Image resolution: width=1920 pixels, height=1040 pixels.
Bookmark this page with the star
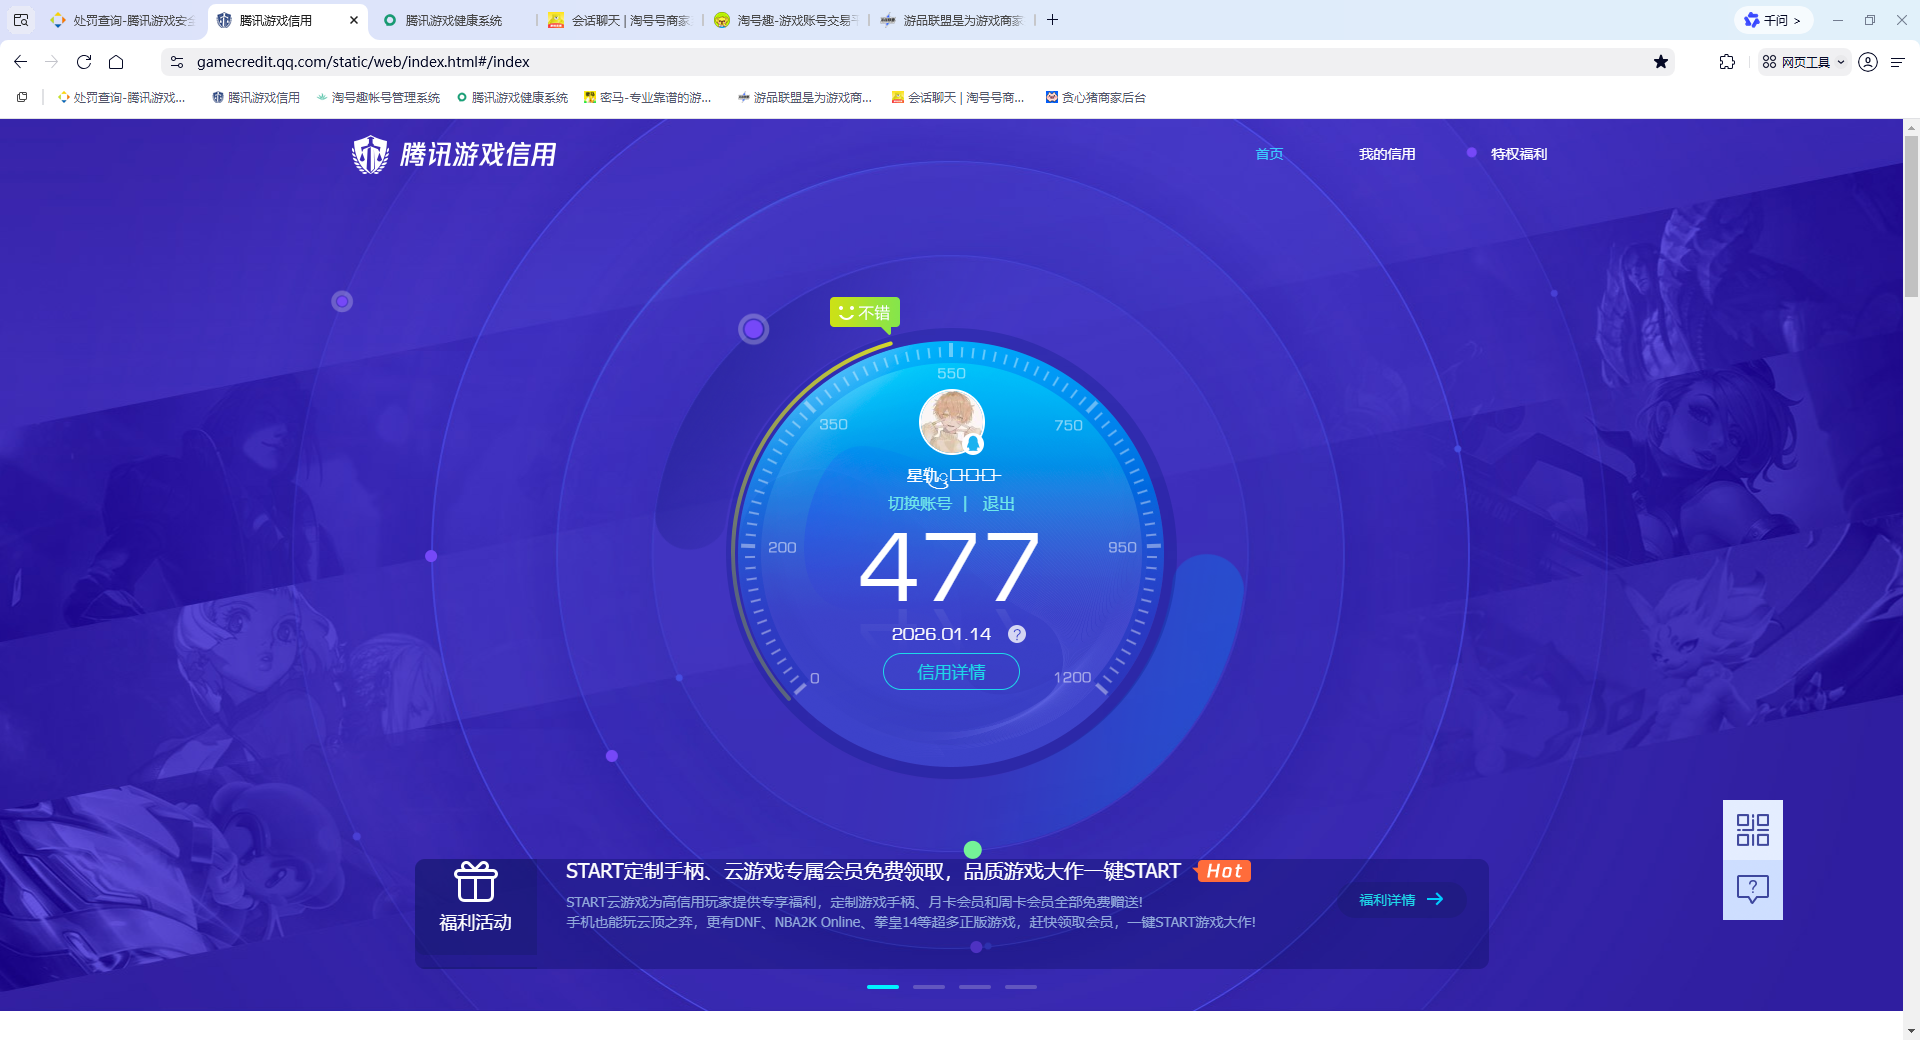(1663, 61)
